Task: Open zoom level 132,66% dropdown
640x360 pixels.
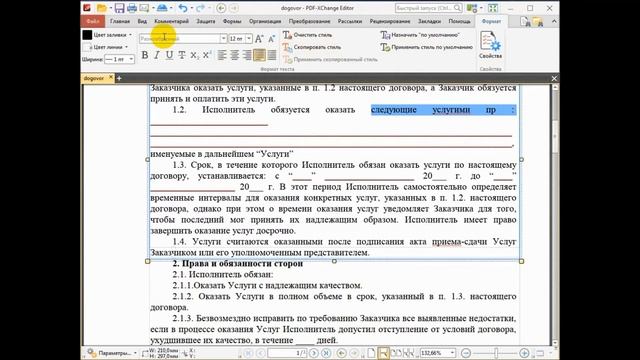Action: (x=452, y=353)
